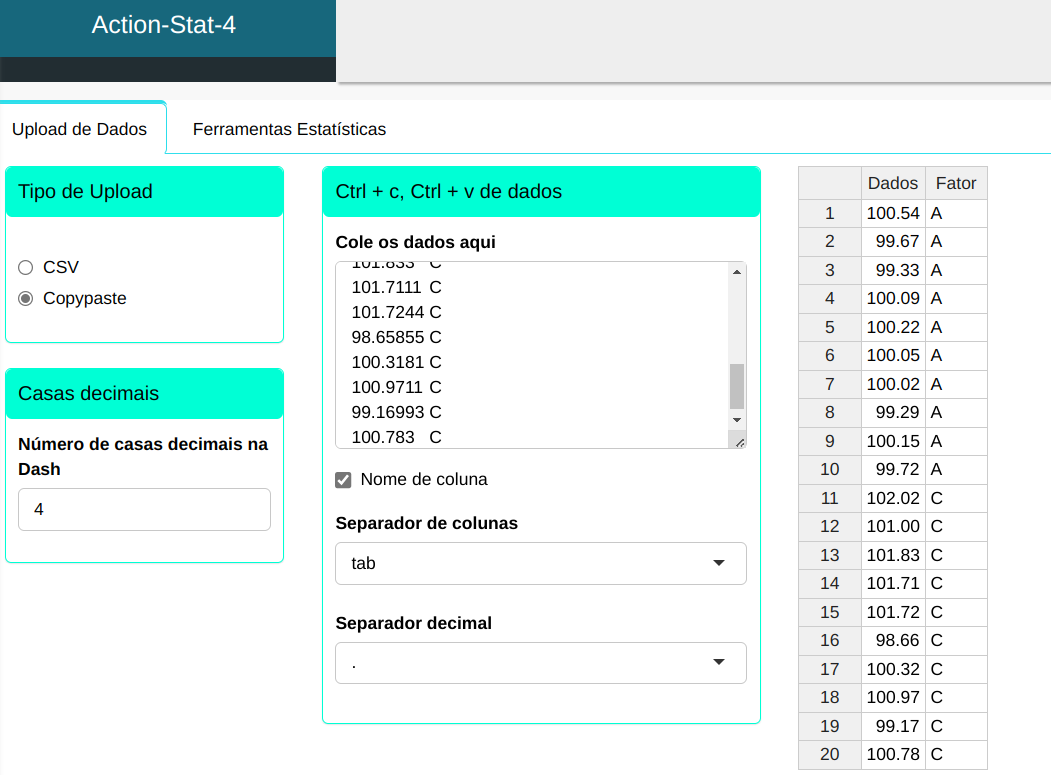Switch to the Ferramentas Estatísticas tab

point(289,129)
